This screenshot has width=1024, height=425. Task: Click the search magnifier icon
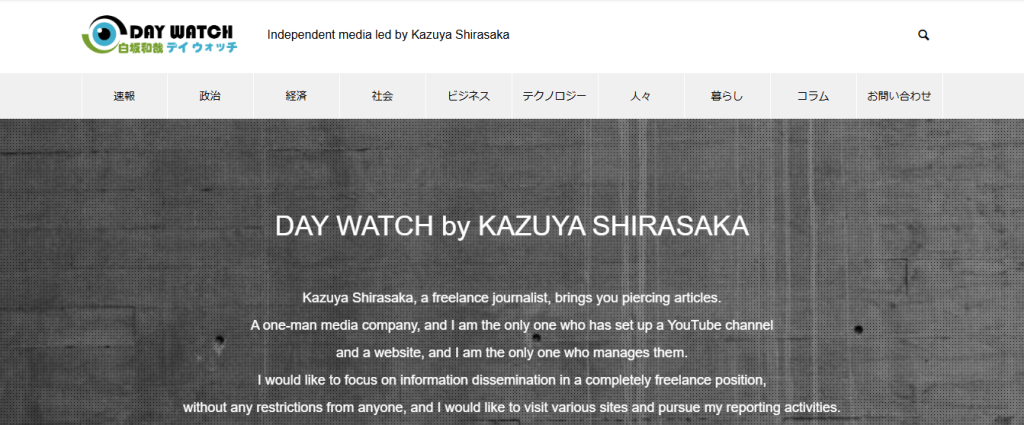coord(923,35)
